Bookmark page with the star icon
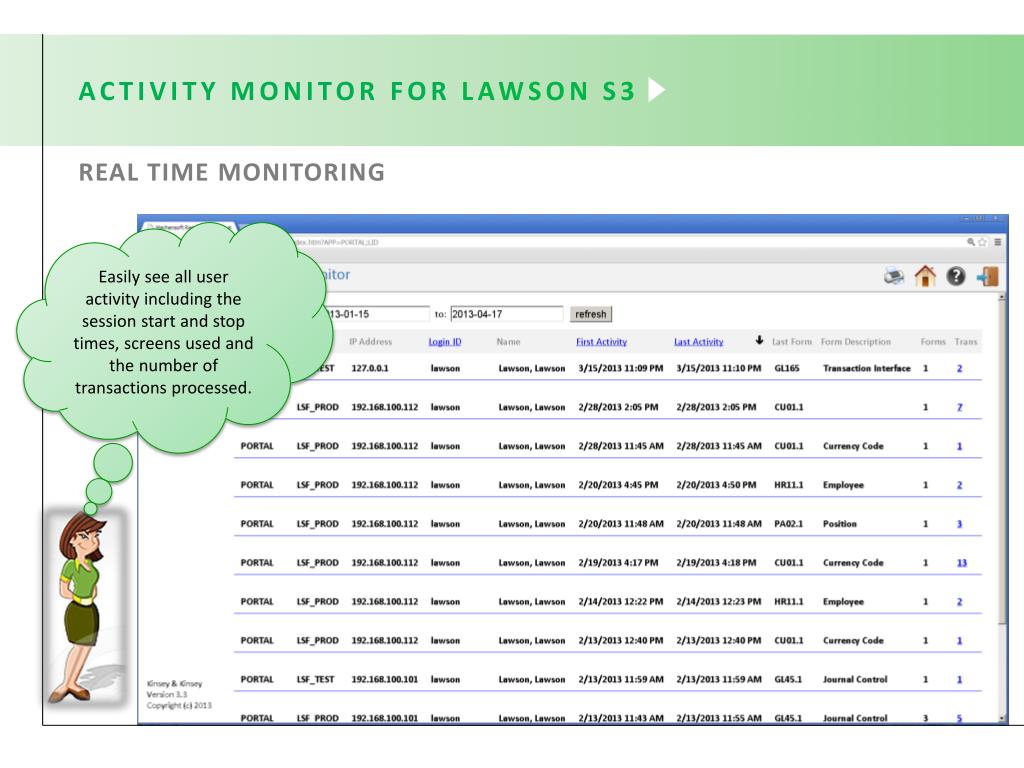Image resolution: width=1024 pixels, height=768 pixels. (982, 242)
